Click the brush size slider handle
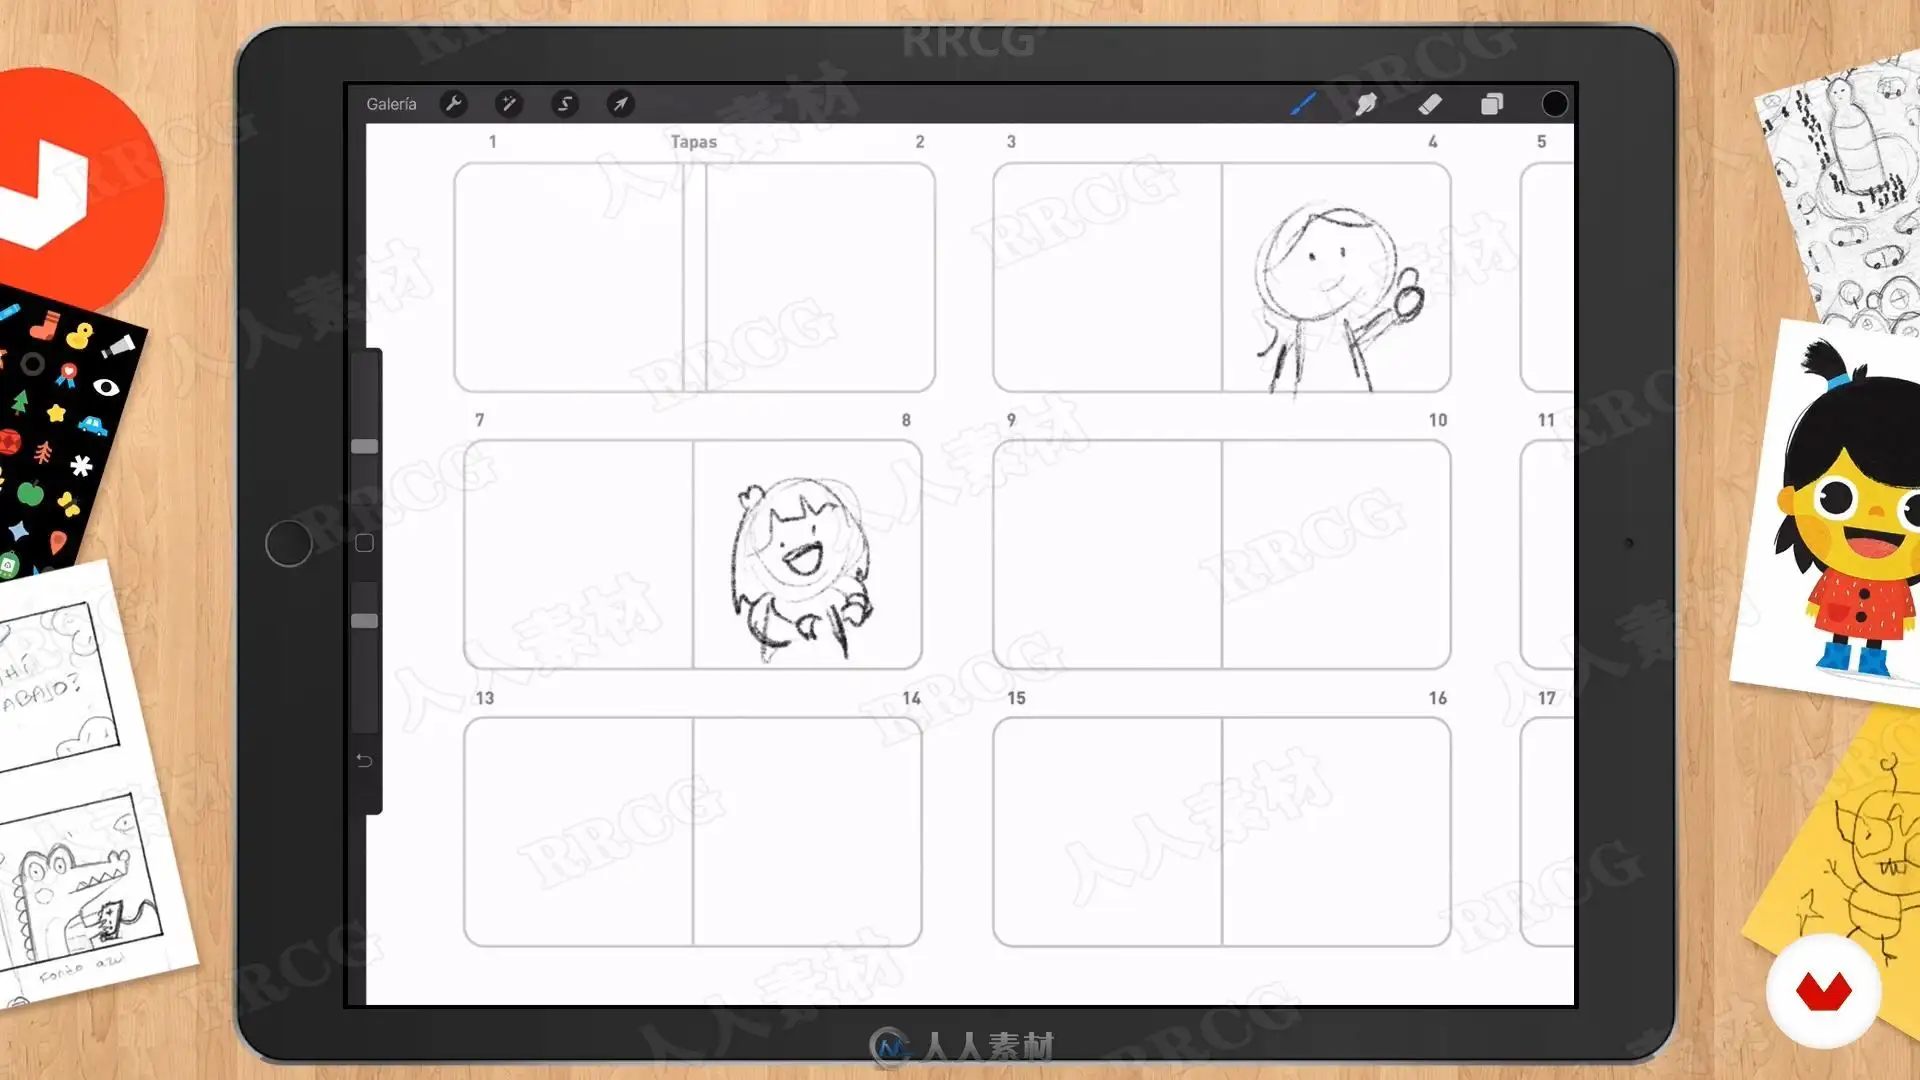Screen dimensions: 1920x1080 point(365,447)
